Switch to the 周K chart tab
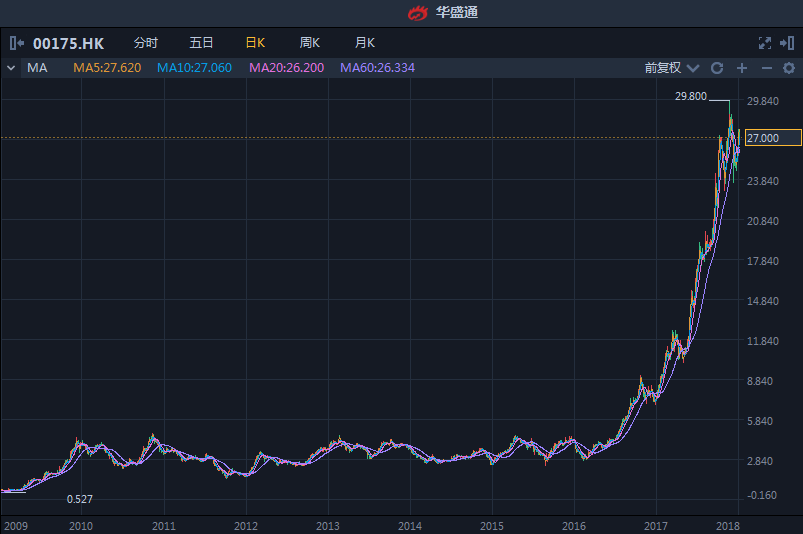Viewport: 803px width, 534px height. pyautogui.click(x=310, y=43)
